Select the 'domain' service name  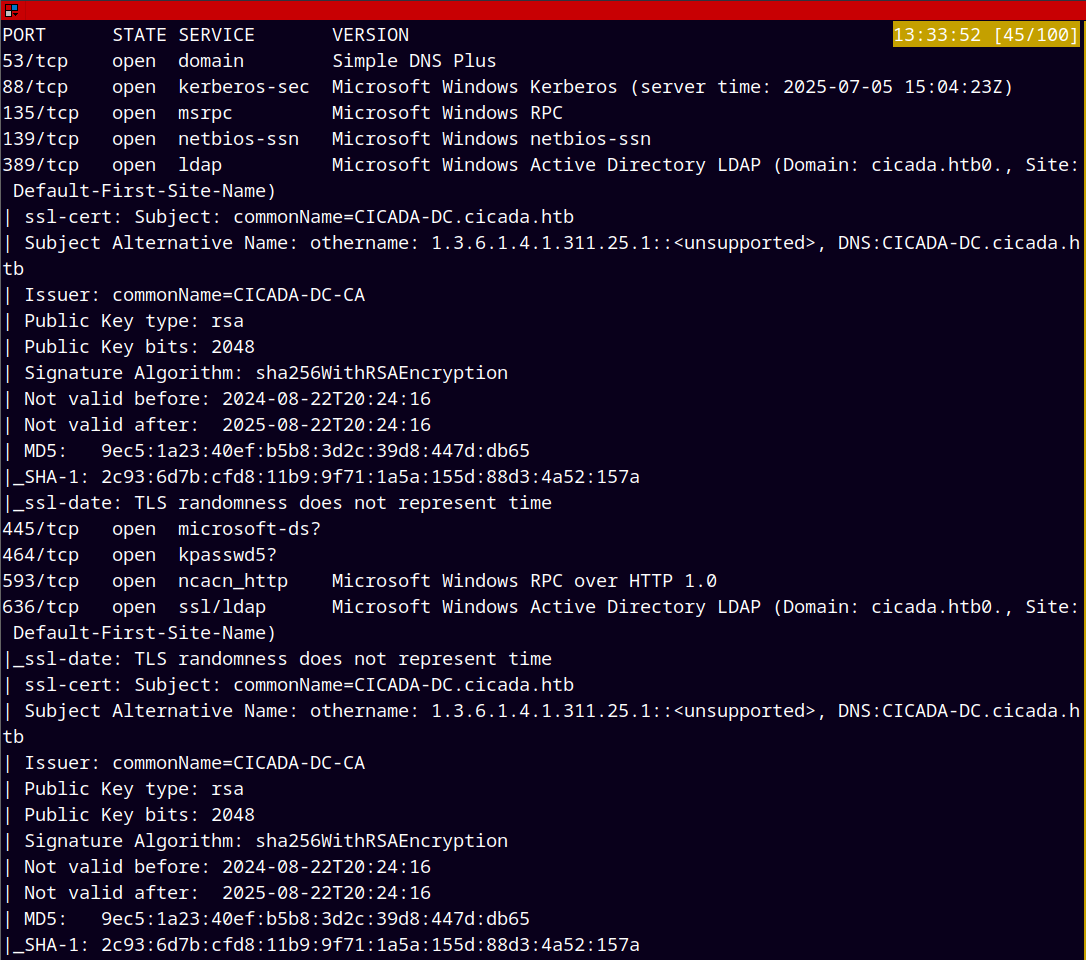click(211, 61)
